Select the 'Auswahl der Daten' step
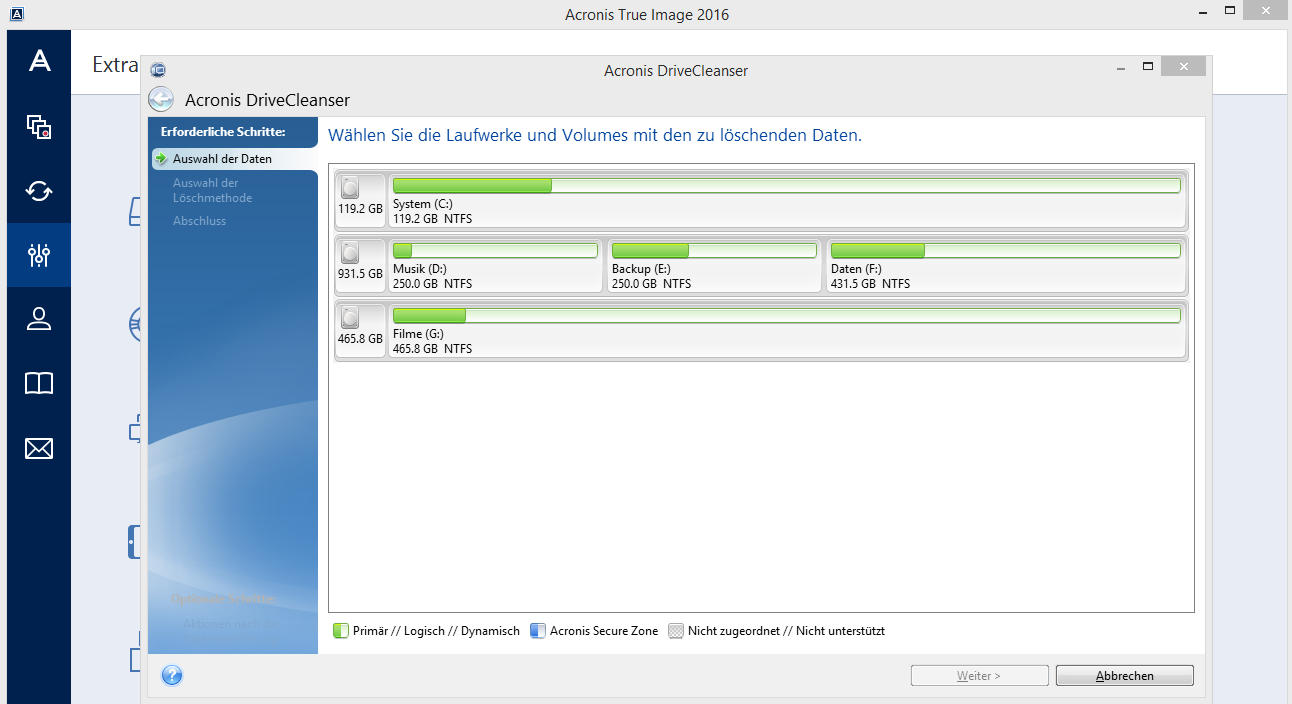This screenshot has height=704, width=1292. point(222,159)
